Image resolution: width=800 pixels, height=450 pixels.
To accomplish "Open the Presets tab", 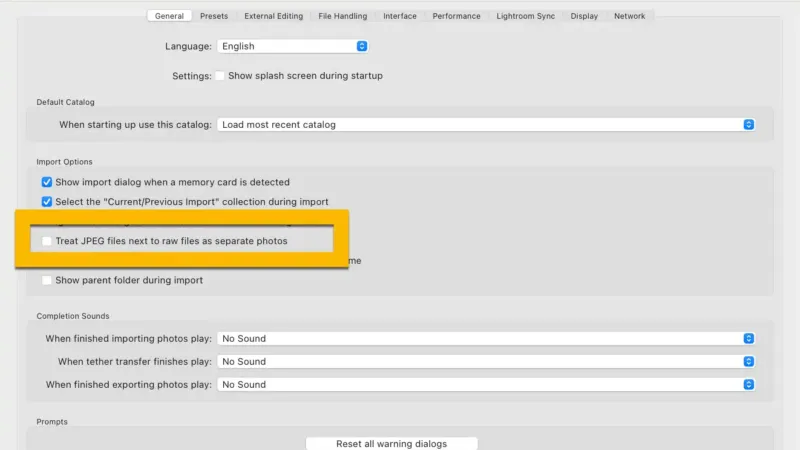I will point(214,16).
